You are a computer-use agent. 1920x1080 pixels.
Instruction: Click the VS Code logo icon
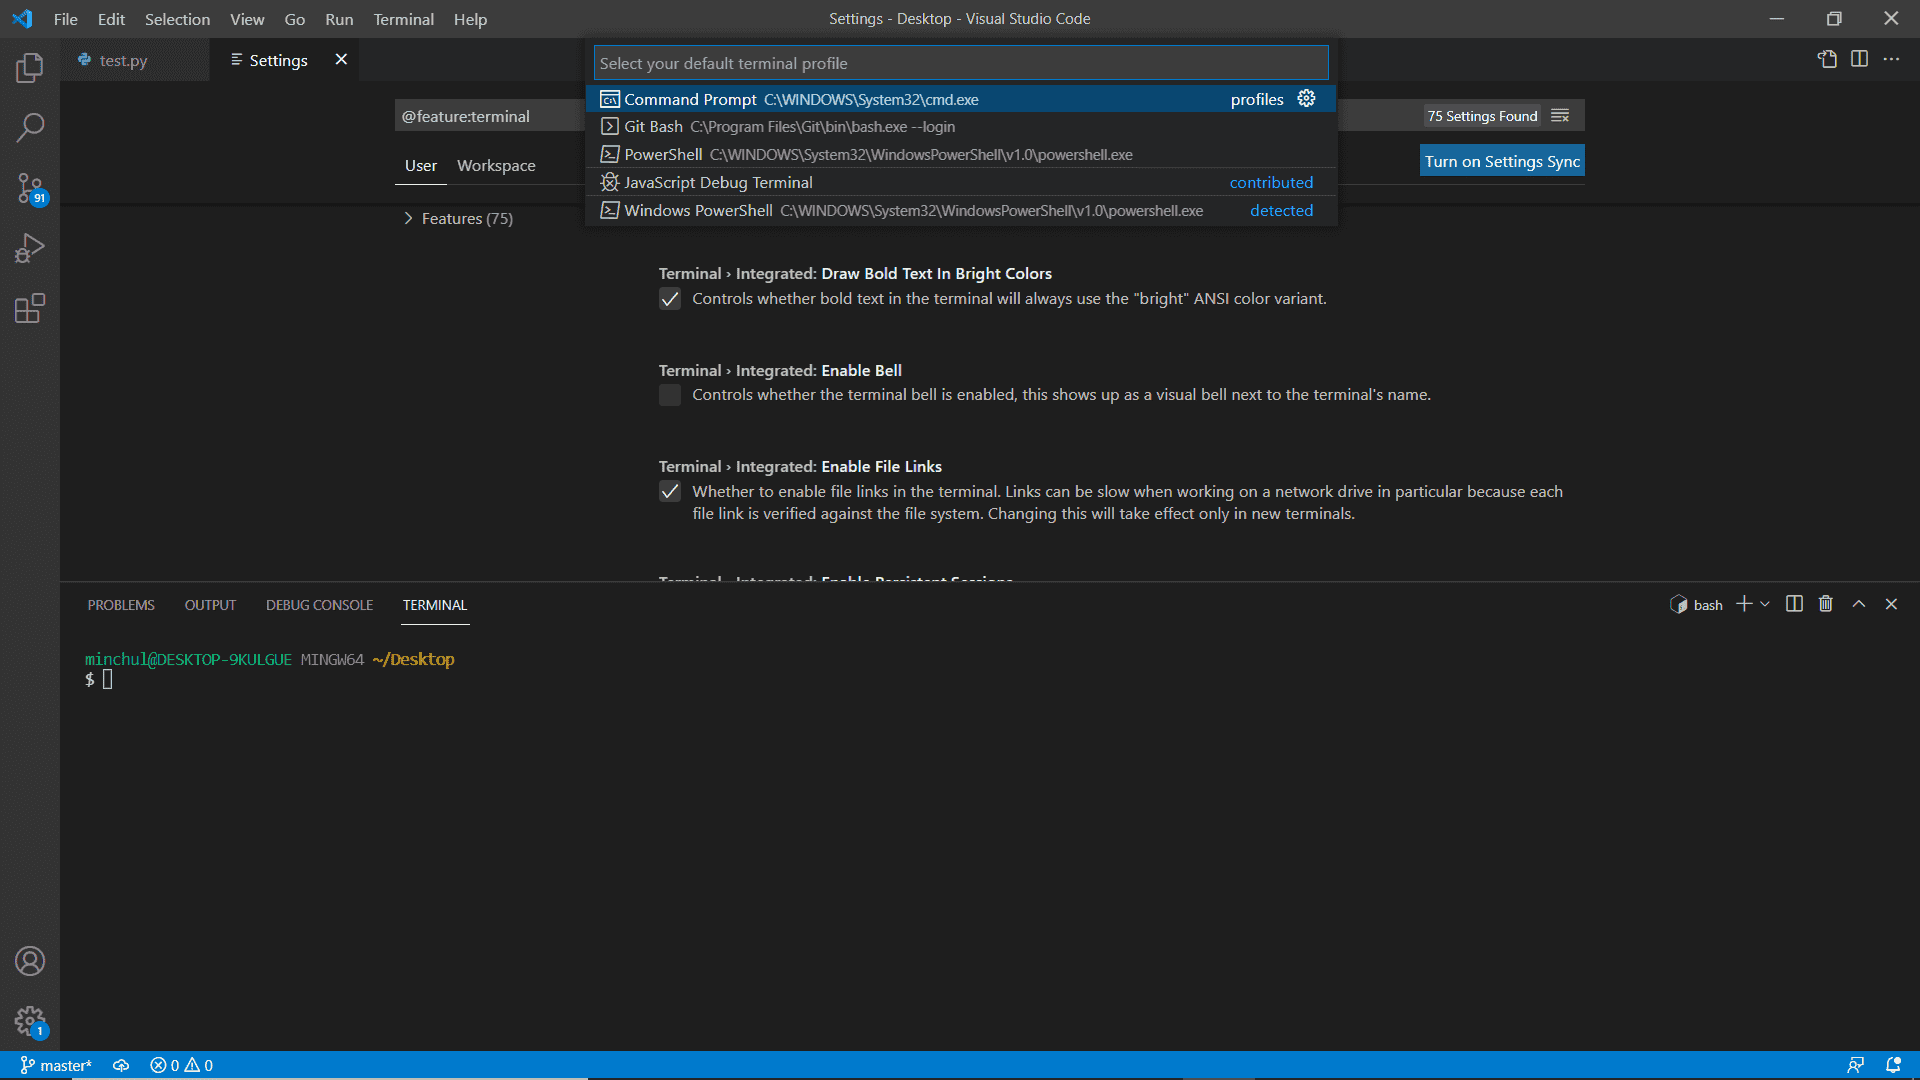tap(22, 19)
